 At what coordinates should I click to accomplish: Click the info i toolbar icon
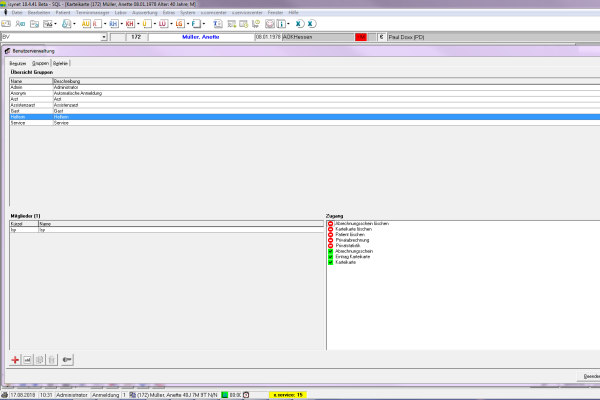click(x=281, y=24)
